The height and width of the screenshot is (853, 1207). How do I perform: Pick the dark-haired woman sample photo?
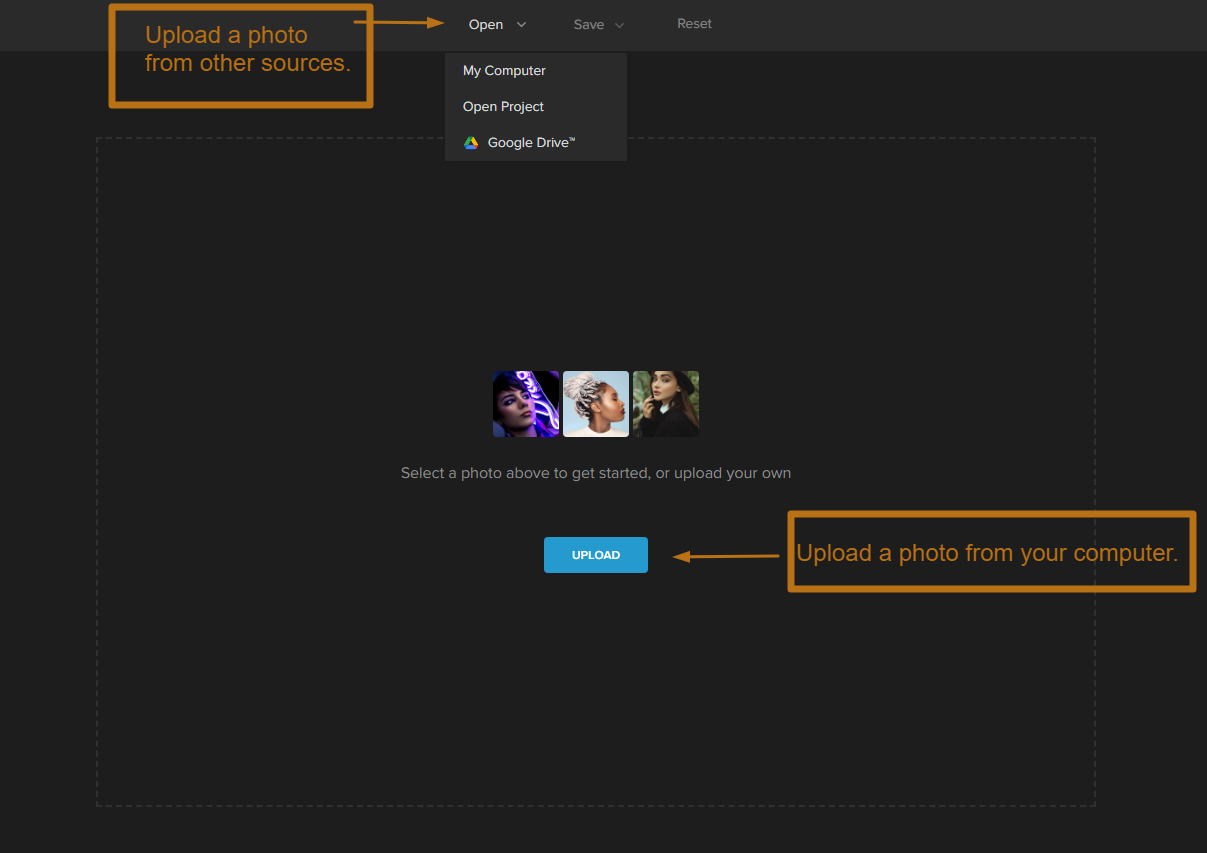click(x=666, y=404)
